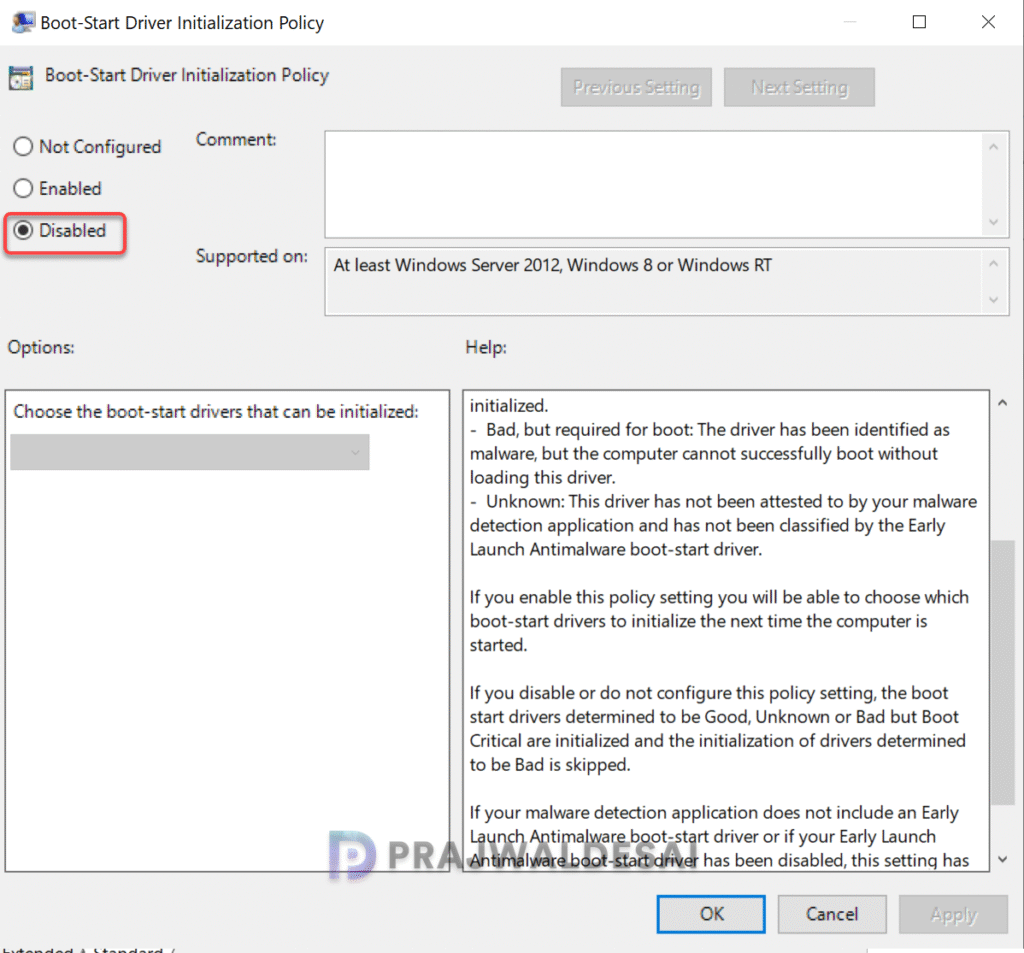
Task: Click the 'Unknown: This driver' help paragraph
Action: coord(723,525)
